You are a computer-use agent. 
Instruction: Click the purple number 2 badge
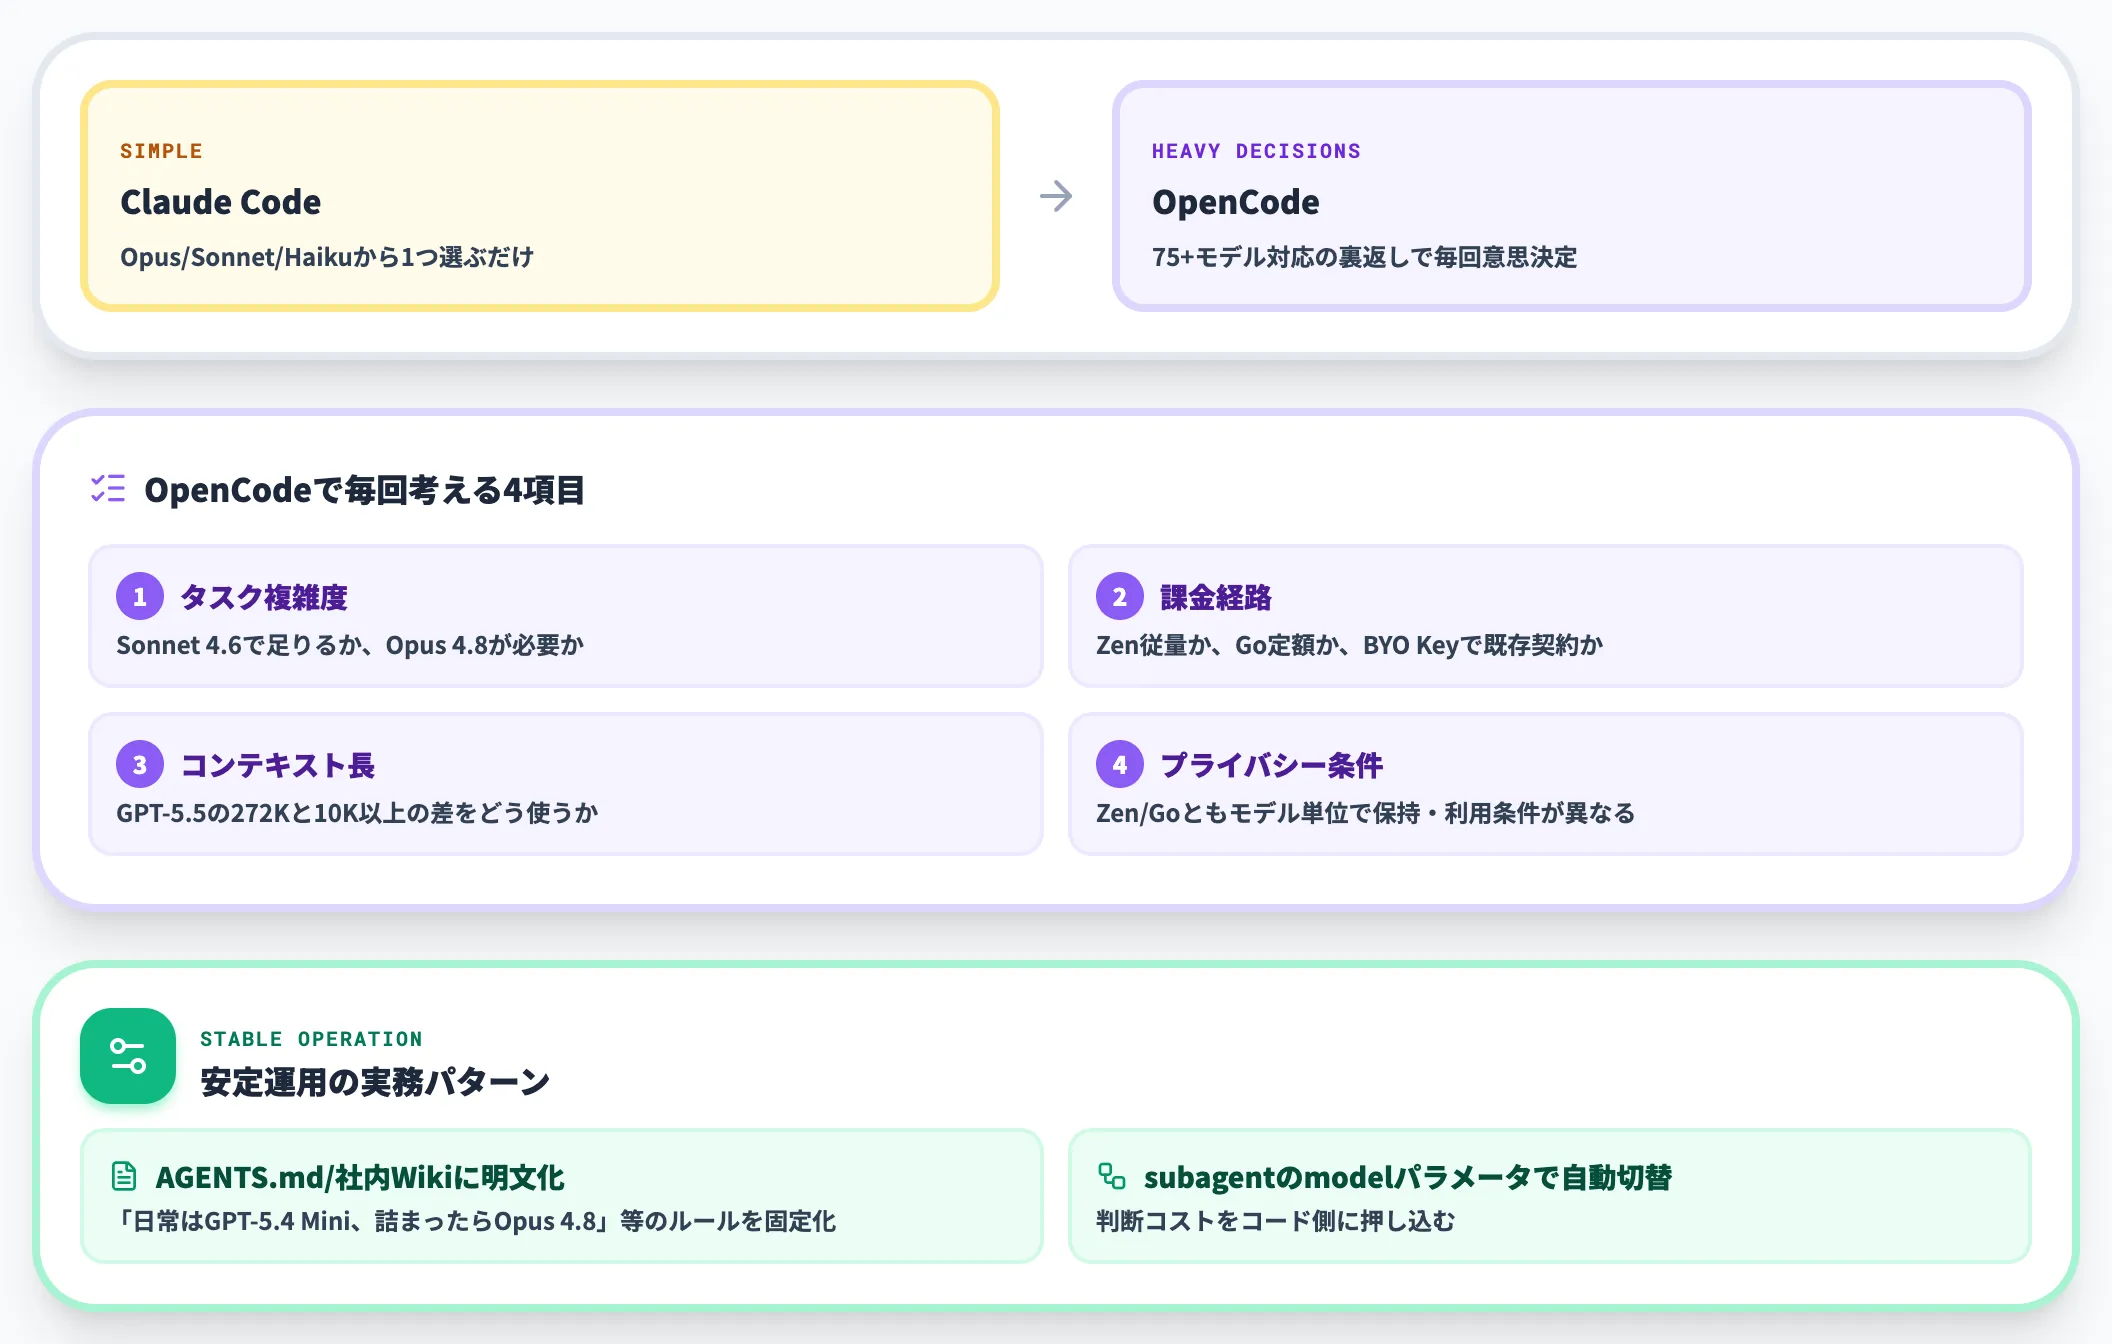click(x=1120, y=597)
